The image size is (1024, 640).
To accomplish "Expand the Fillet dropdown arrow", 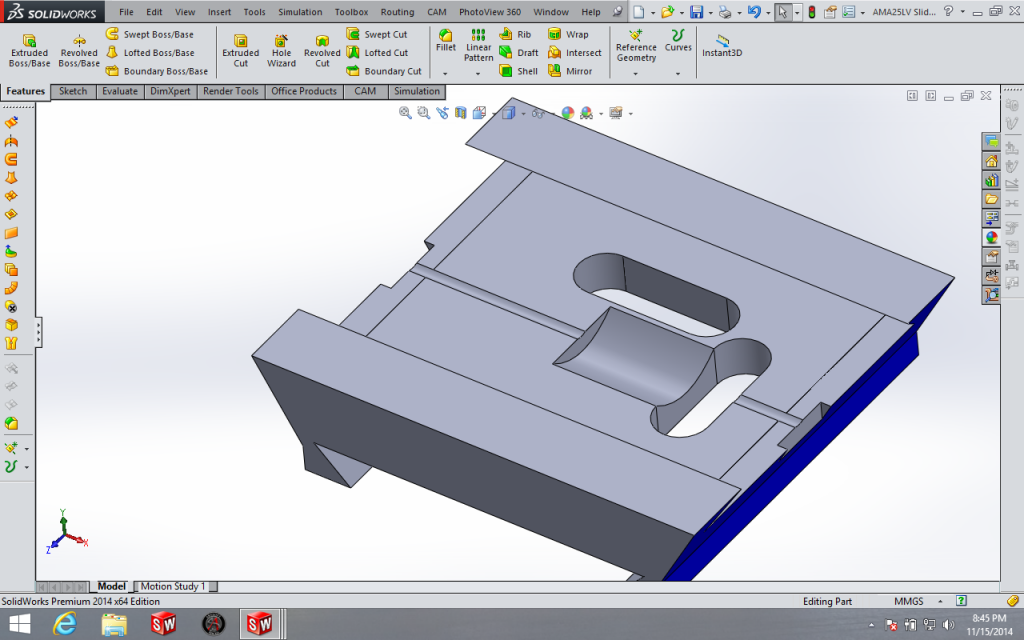I will click(x=446, y=73).
